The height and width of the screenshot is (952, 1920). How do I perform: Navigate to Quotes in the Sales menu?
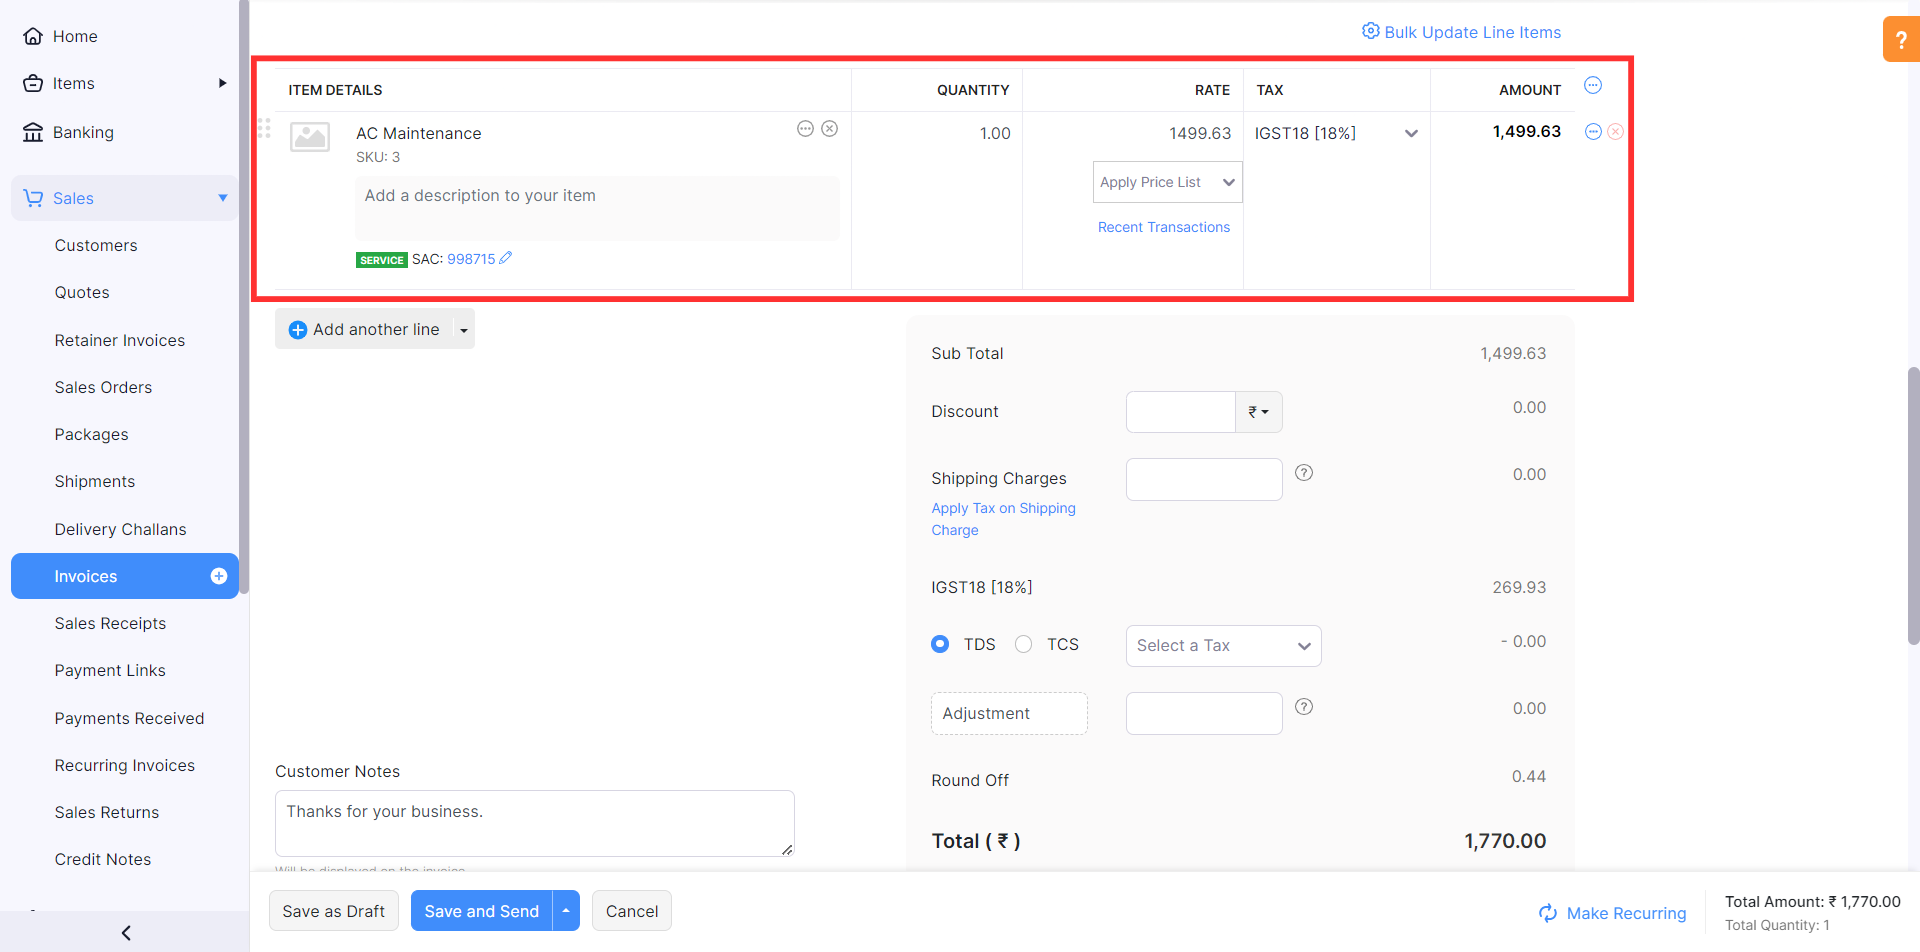81,292
